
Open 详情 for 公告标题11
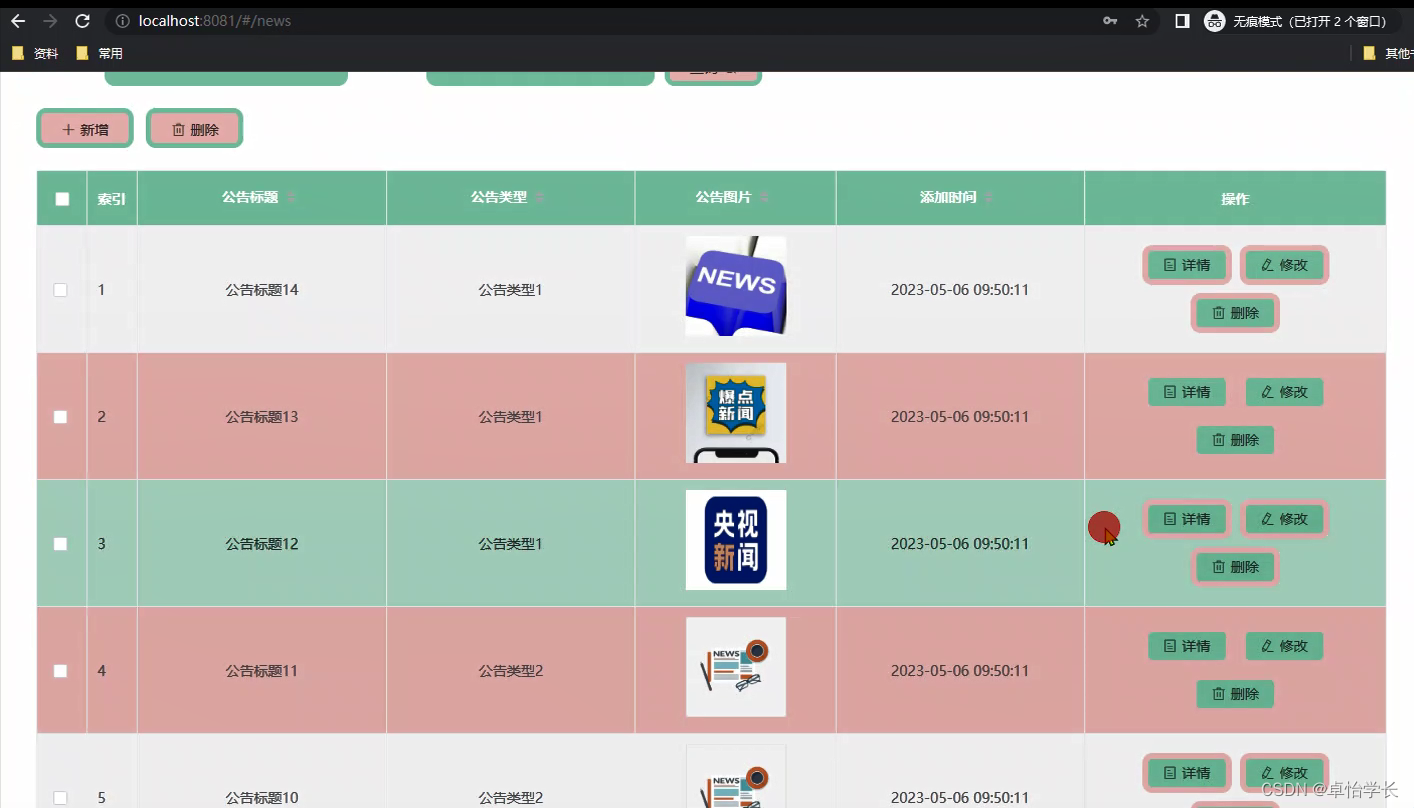pos(1187,646)
